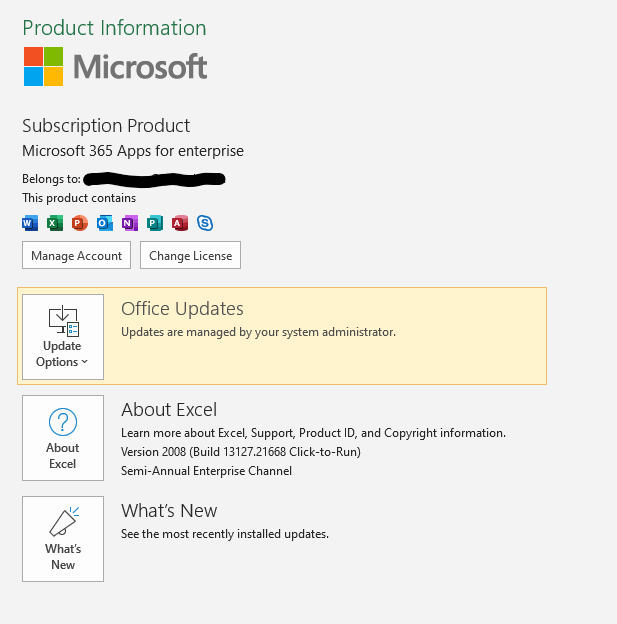
Task: Open the What's New button
Action: [x=63, y=539]
